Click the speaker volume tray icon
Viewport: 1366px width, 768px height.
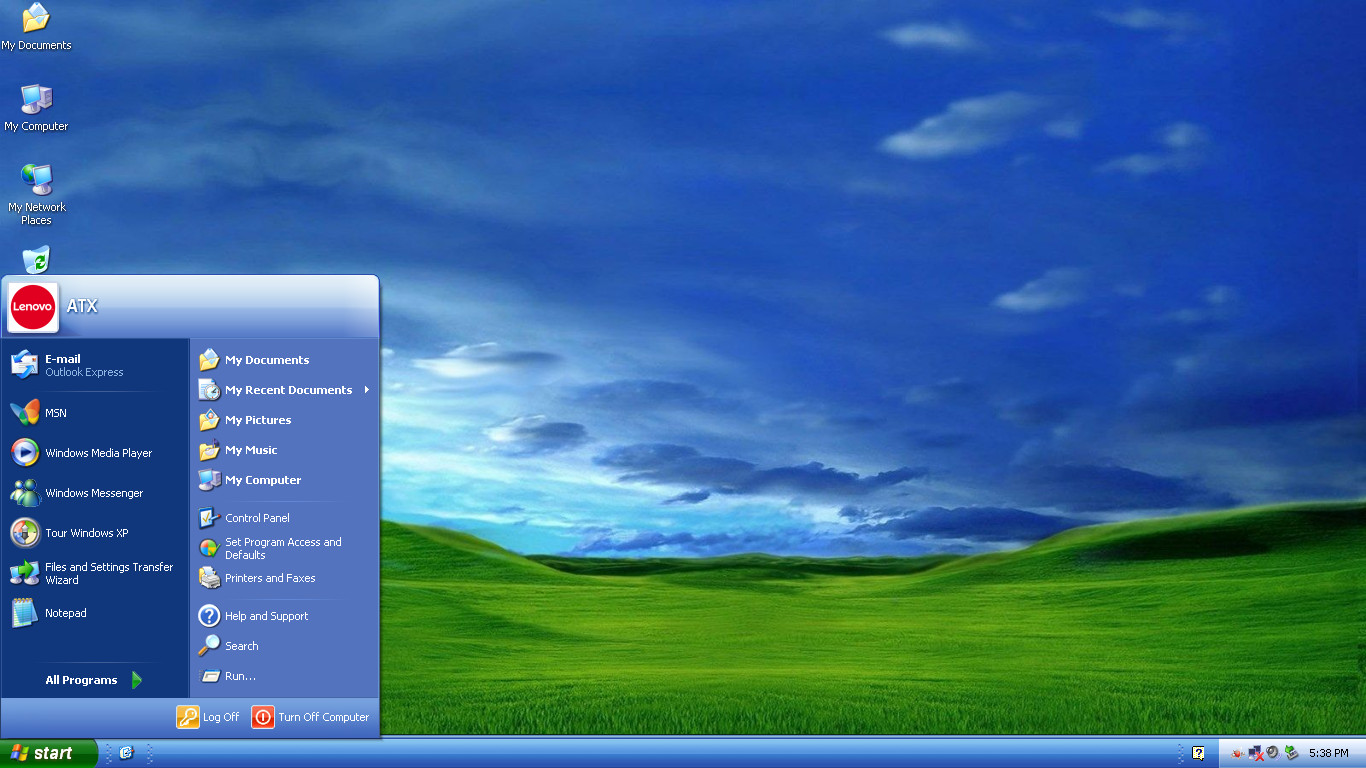click(x=1273, y=752)
